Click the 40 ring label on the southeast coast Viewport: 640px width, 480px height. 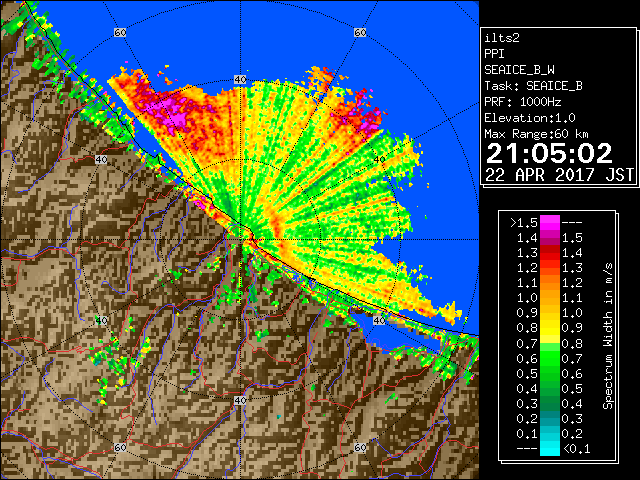click(x=379, y=320)
